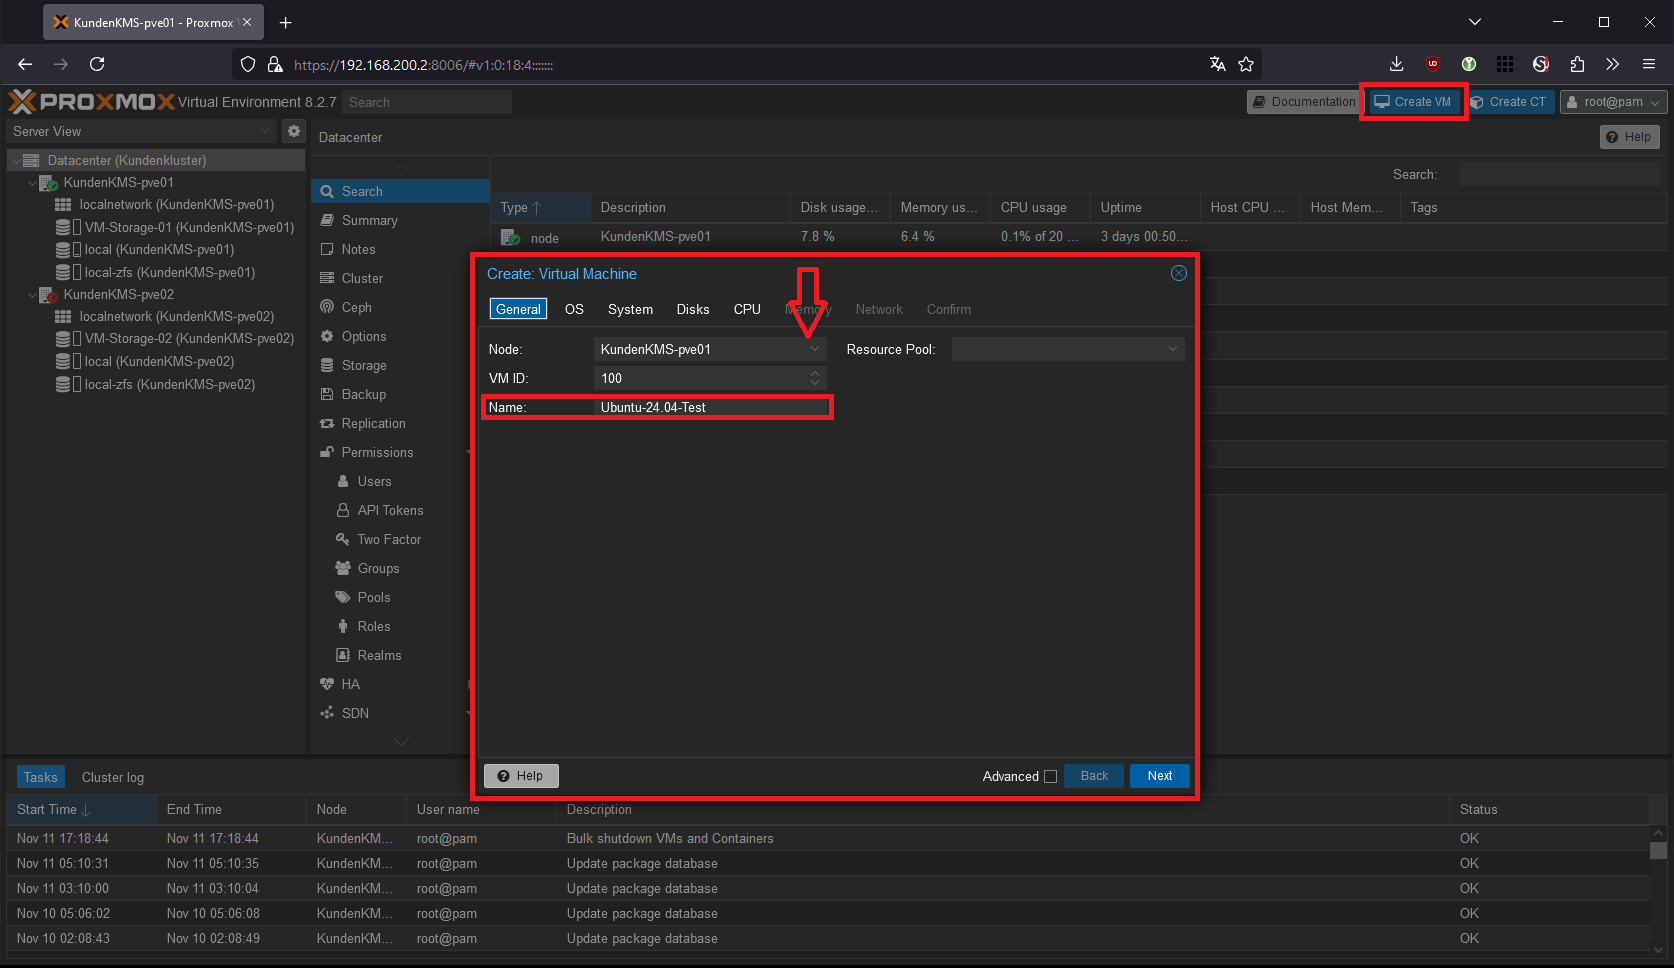Bookmark page with the star icon
The height and width of the screenshot is (968, 1674).
(x=1246, y=64)
